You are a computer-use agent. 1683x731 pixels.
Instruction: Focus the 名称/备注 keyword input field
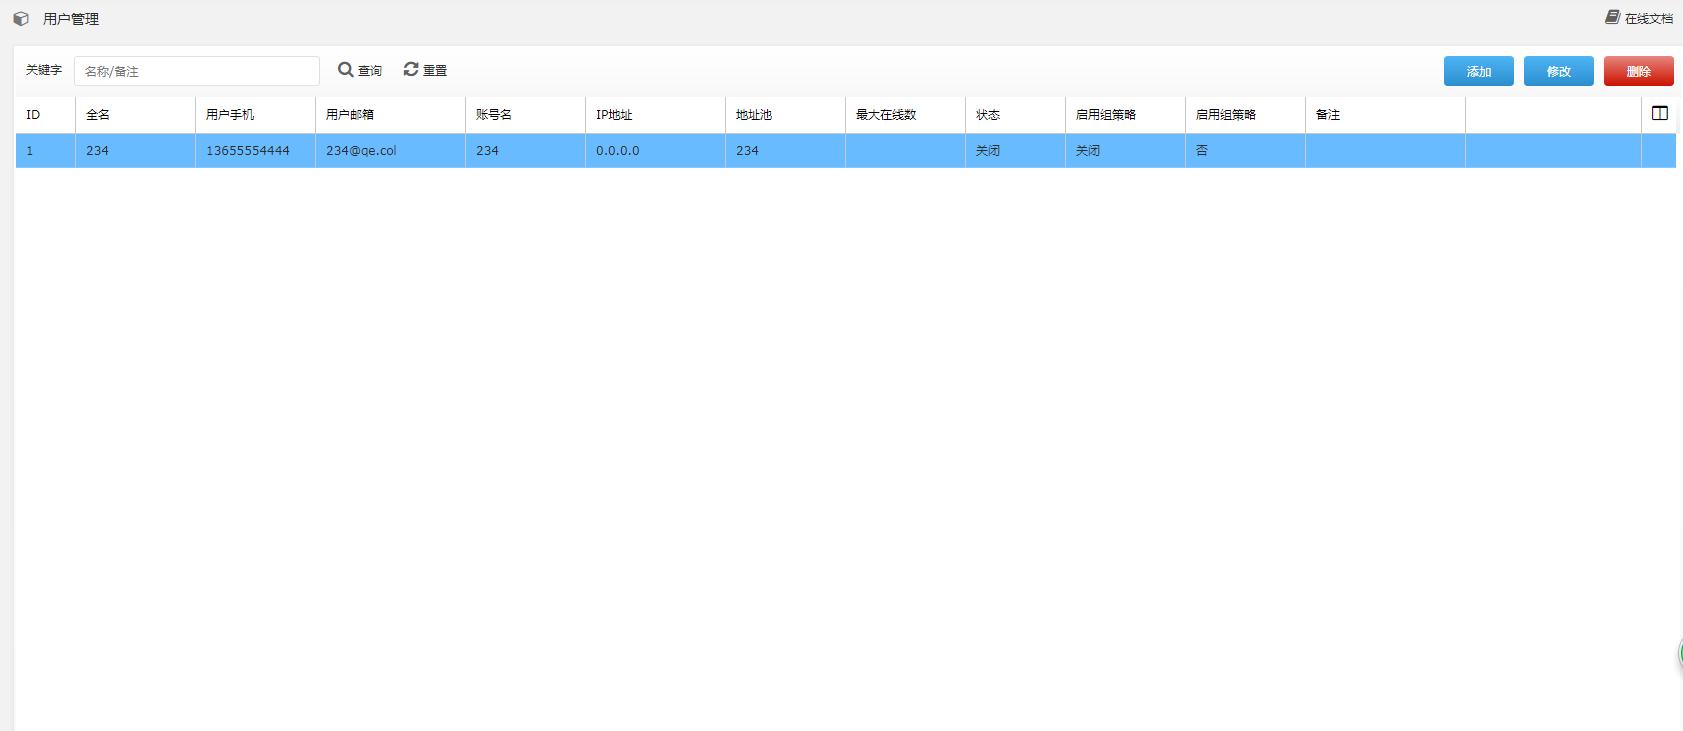click(x=197, y=71)
